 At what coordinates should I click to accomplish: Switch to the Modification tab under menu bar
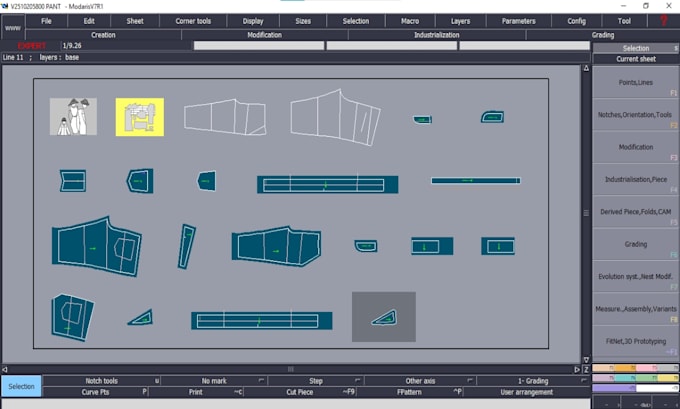click(x=265, y=35)
